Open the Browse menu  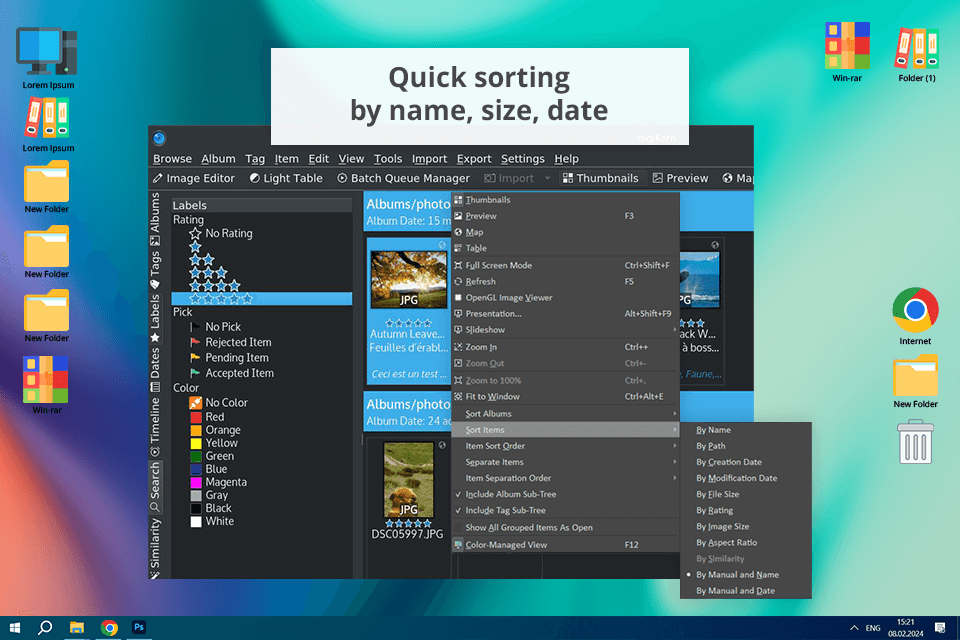[x=172, y=159]
